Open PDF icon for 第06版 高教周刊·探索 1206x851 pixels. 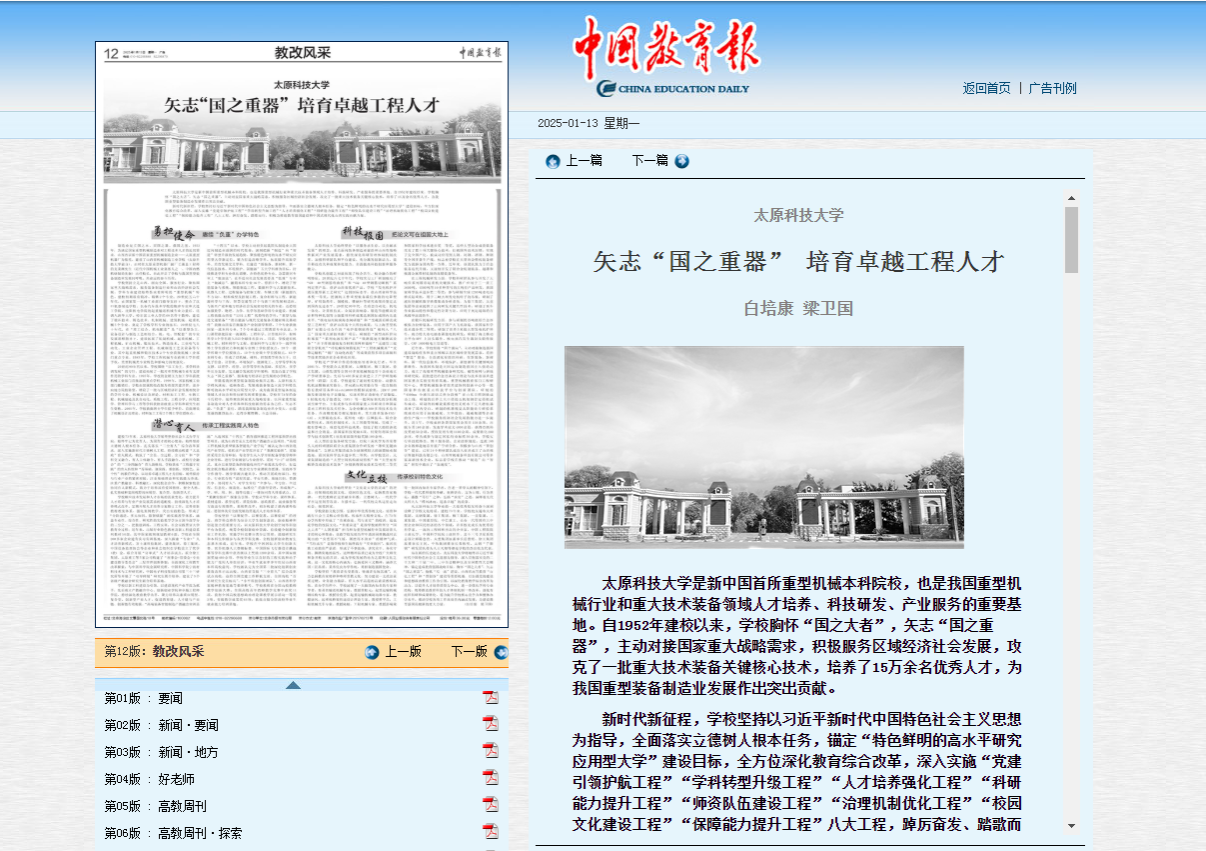pyautogui.click(x=491, y=832)
